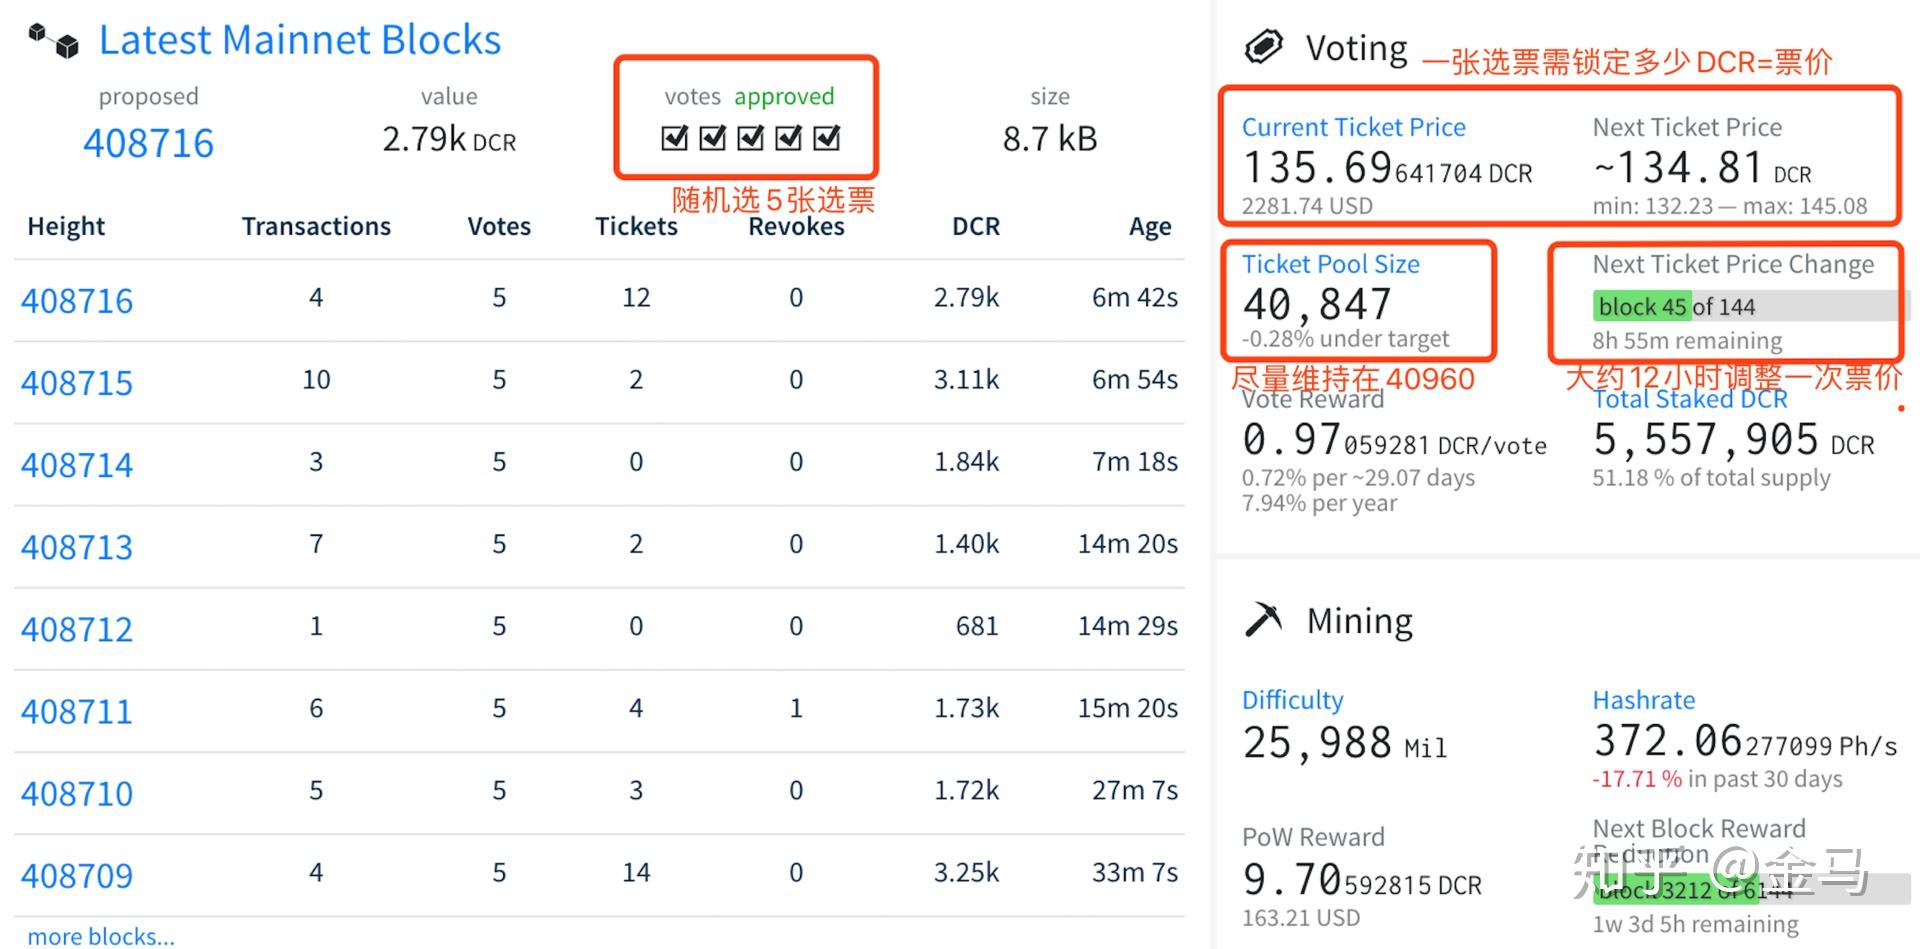
Task: Click the 27m 7s age of block 408710
Action: (1135, 790)
